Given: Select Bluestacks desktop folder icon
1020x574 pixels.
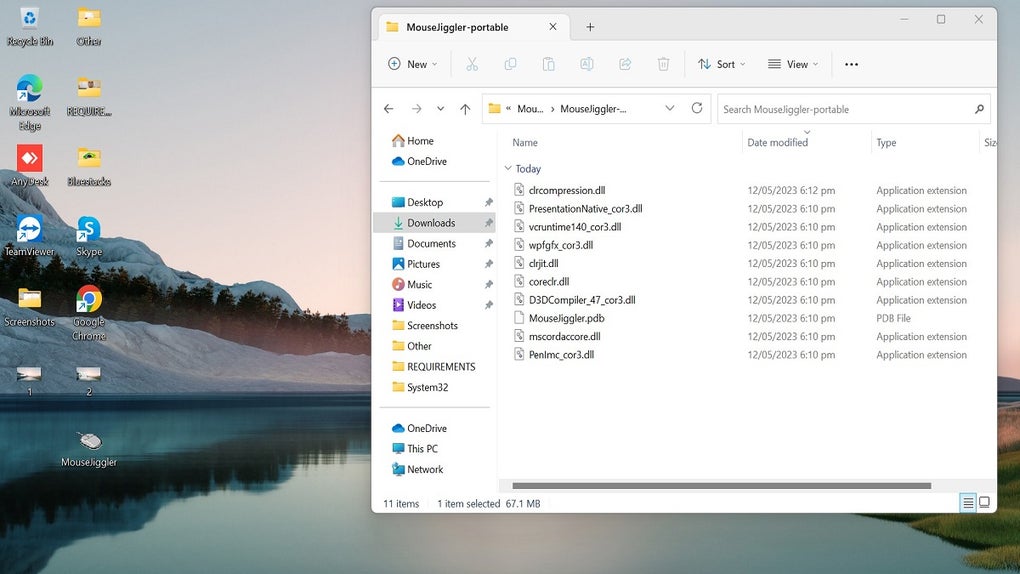Looking at the screenshot, I should coord(88,167).
